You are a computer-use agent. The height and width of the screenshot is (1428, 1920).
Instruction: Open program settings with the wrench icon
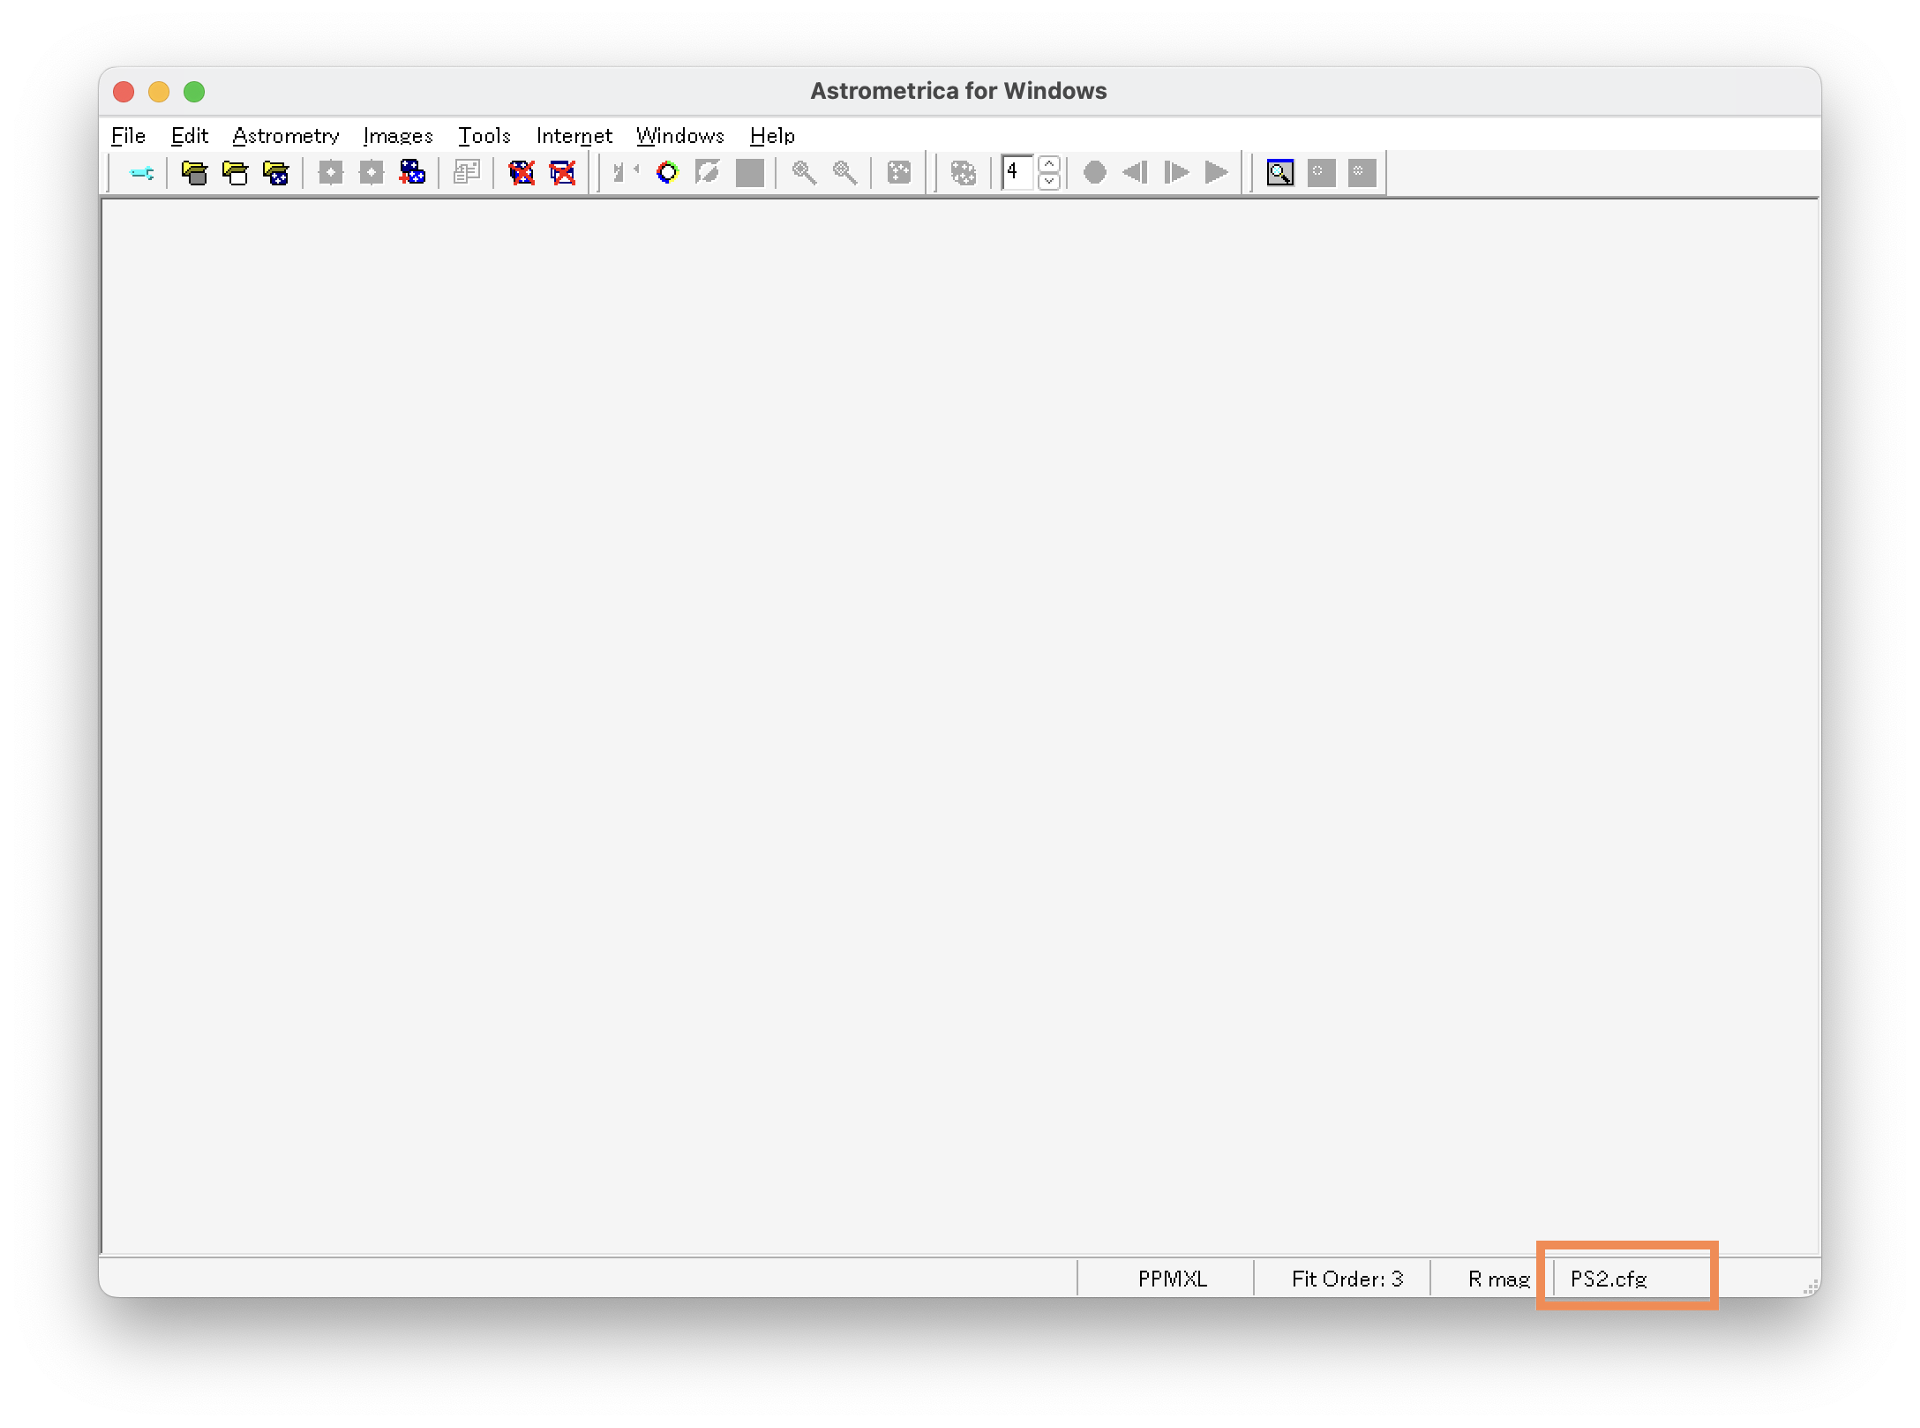142,173
